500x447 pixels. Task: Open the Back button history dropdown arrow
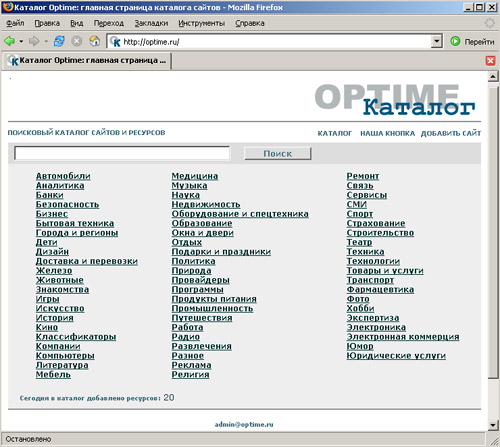pyautogui.click(x=21, y=42)
